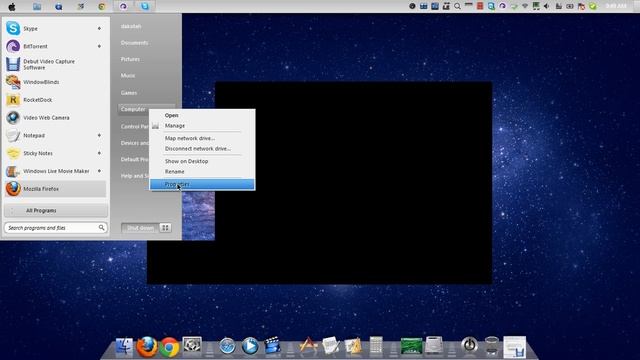Image resolution: width=640 pixels, height=360 pixels.
Task: Click the clock in the top bar
Action: [x=616, y=6]
